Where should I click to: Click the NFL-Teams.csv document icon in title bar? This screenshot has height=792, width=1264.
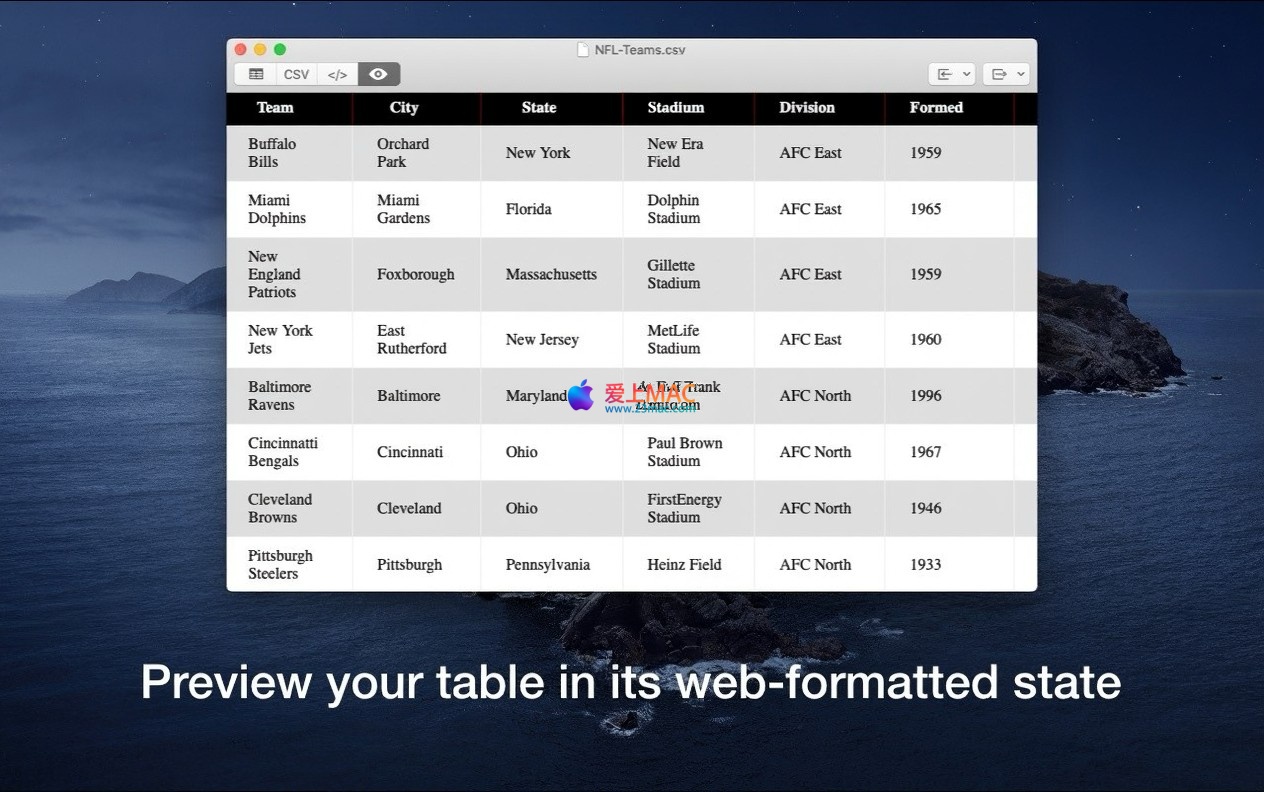(x=583, y=50)
